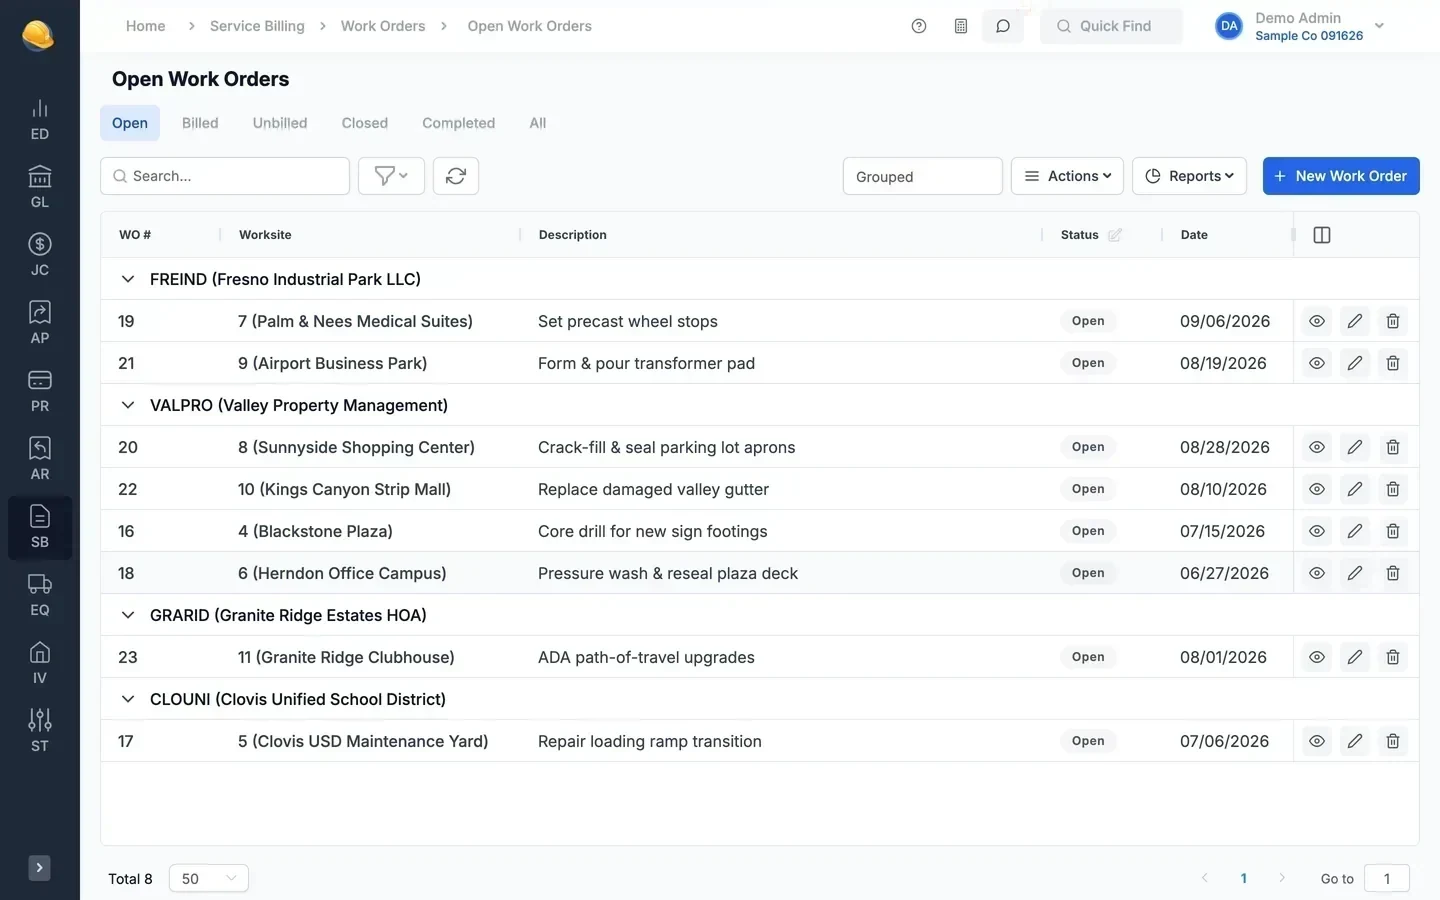Image resolution: width=1440 pixels, height=900 pixels.
Task: Go to Service Billing breadcrumb
Action: 257,26
